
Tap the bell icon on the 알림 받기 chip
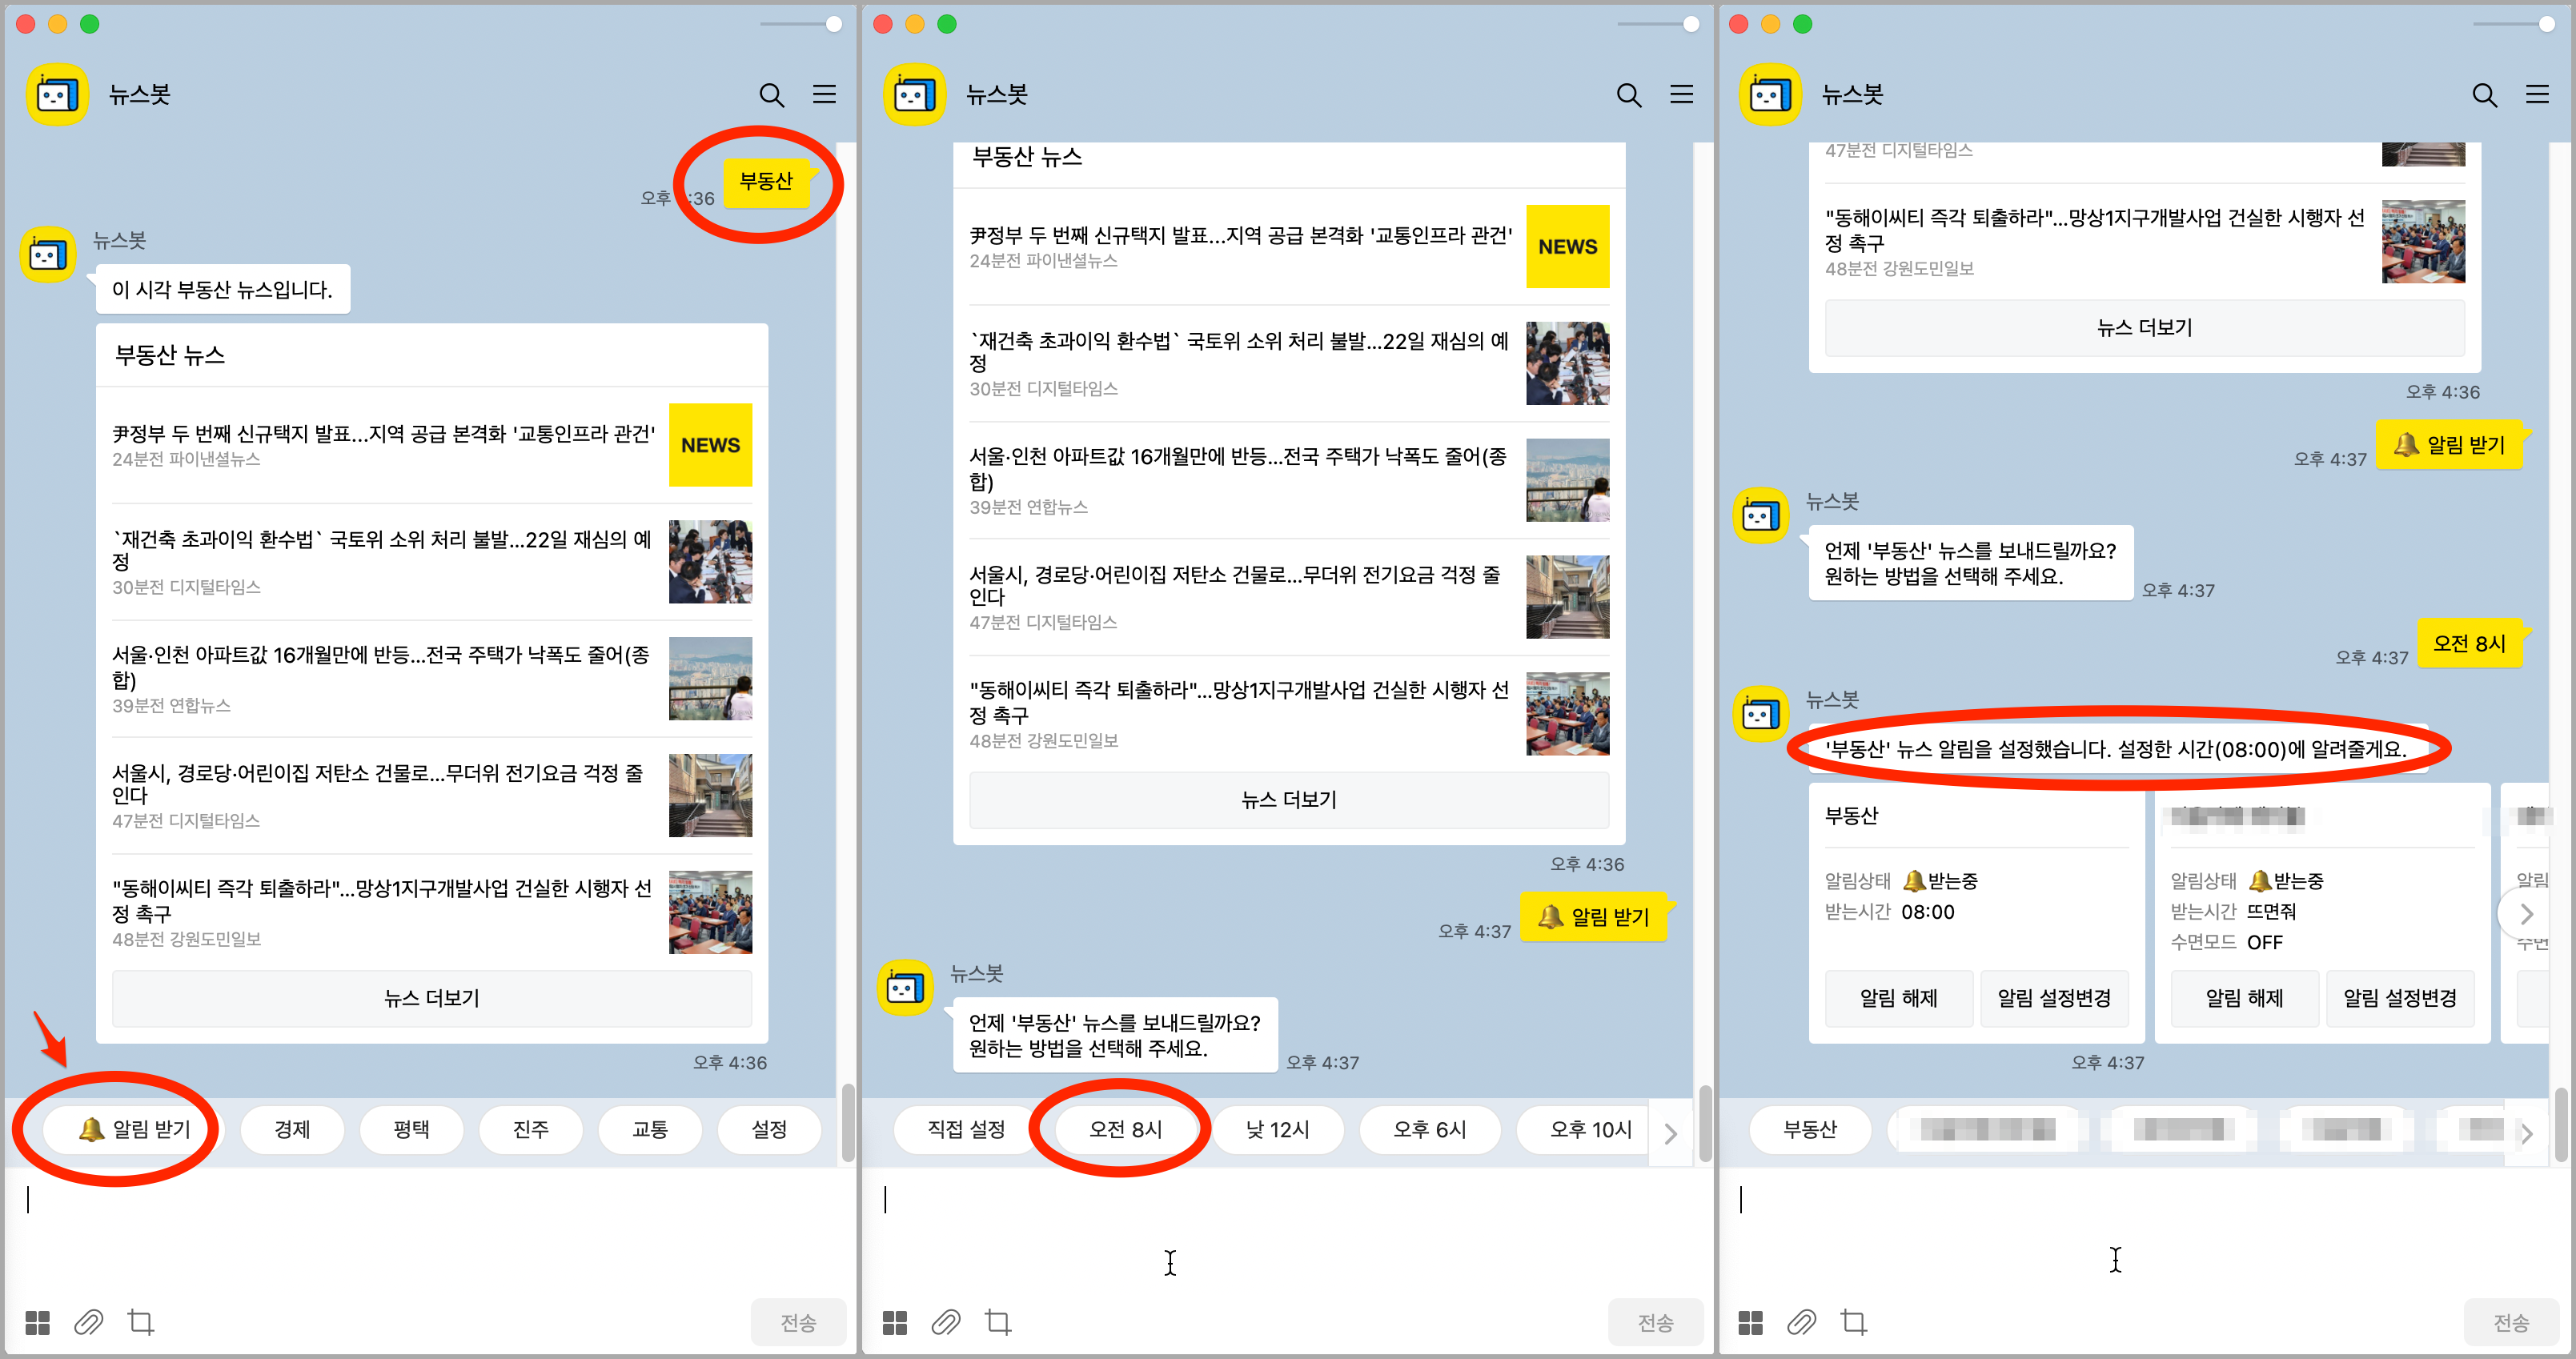92,1130
